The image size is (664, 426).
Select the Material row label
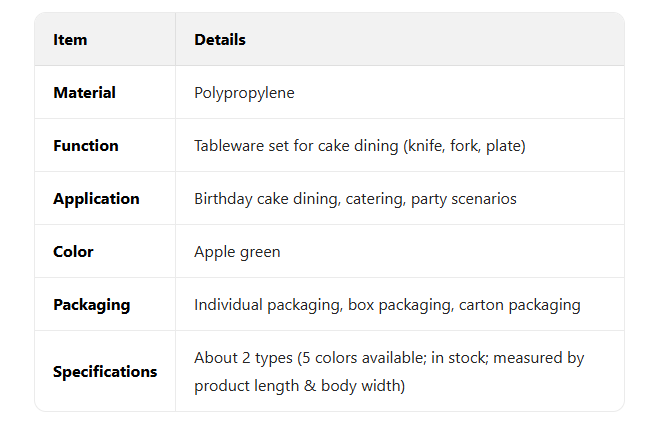tap(84, 93)
